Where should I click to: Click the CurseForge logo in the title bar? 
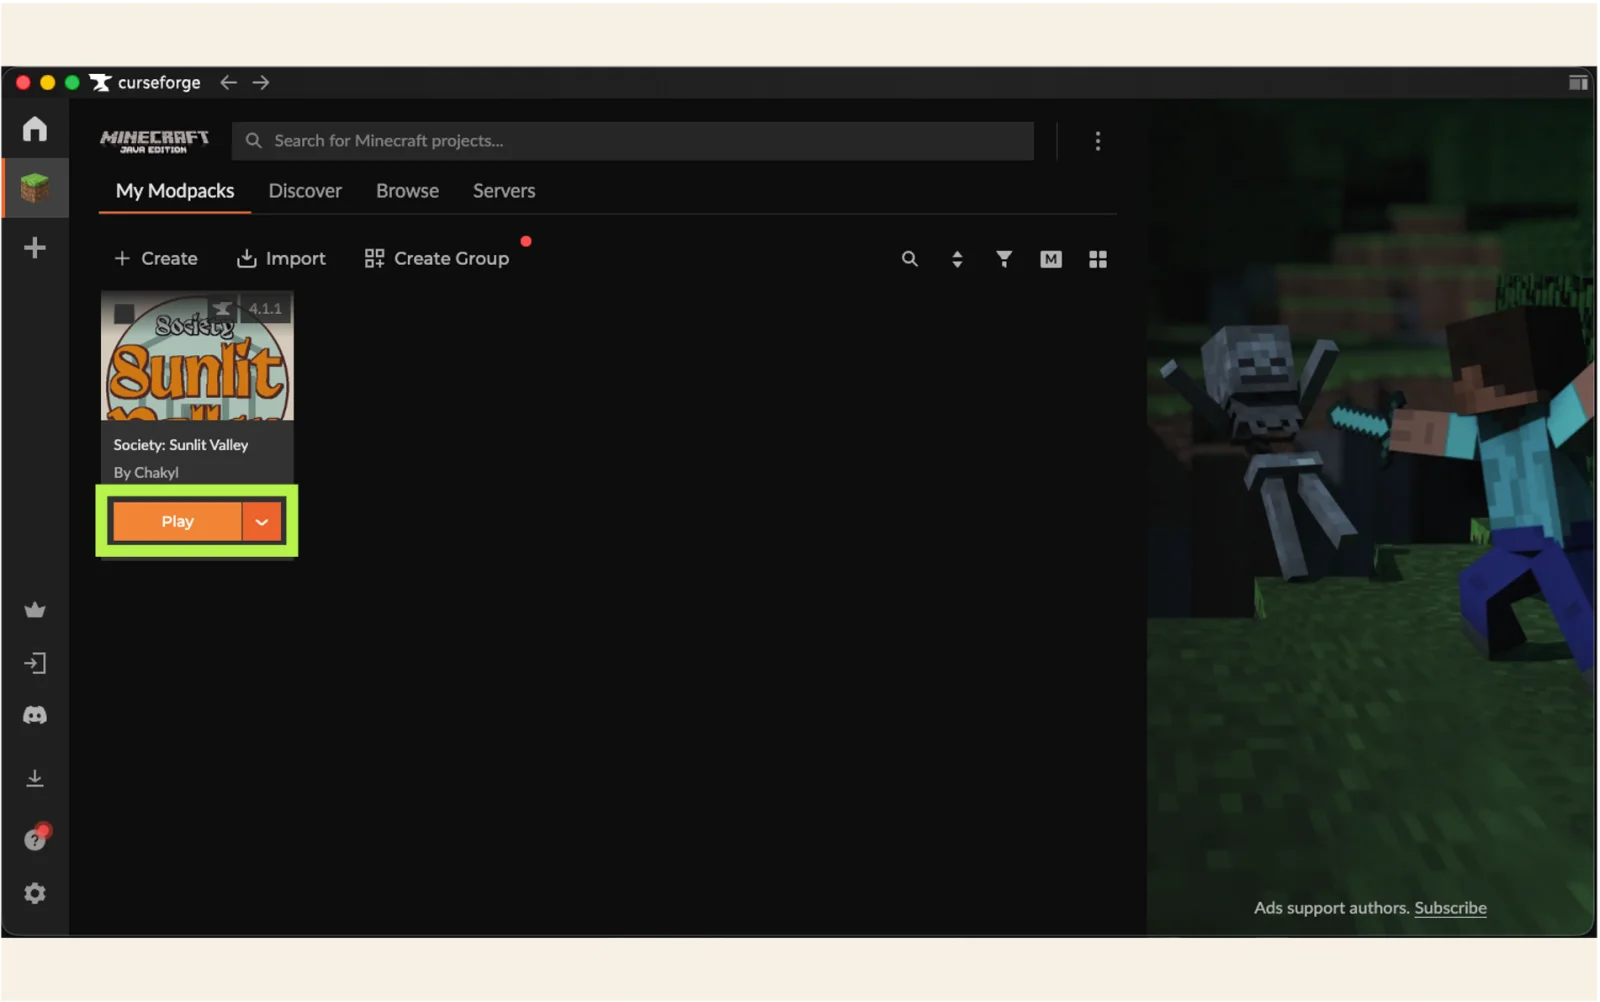[146, 82]
